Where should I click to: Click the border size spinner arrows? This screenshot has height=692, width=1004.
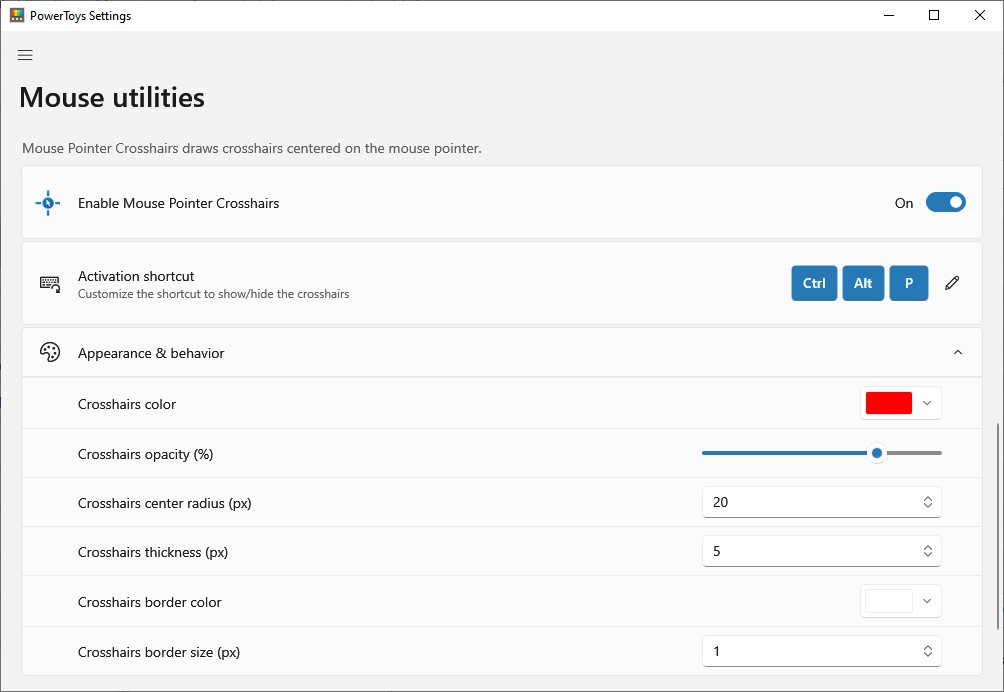928,651
